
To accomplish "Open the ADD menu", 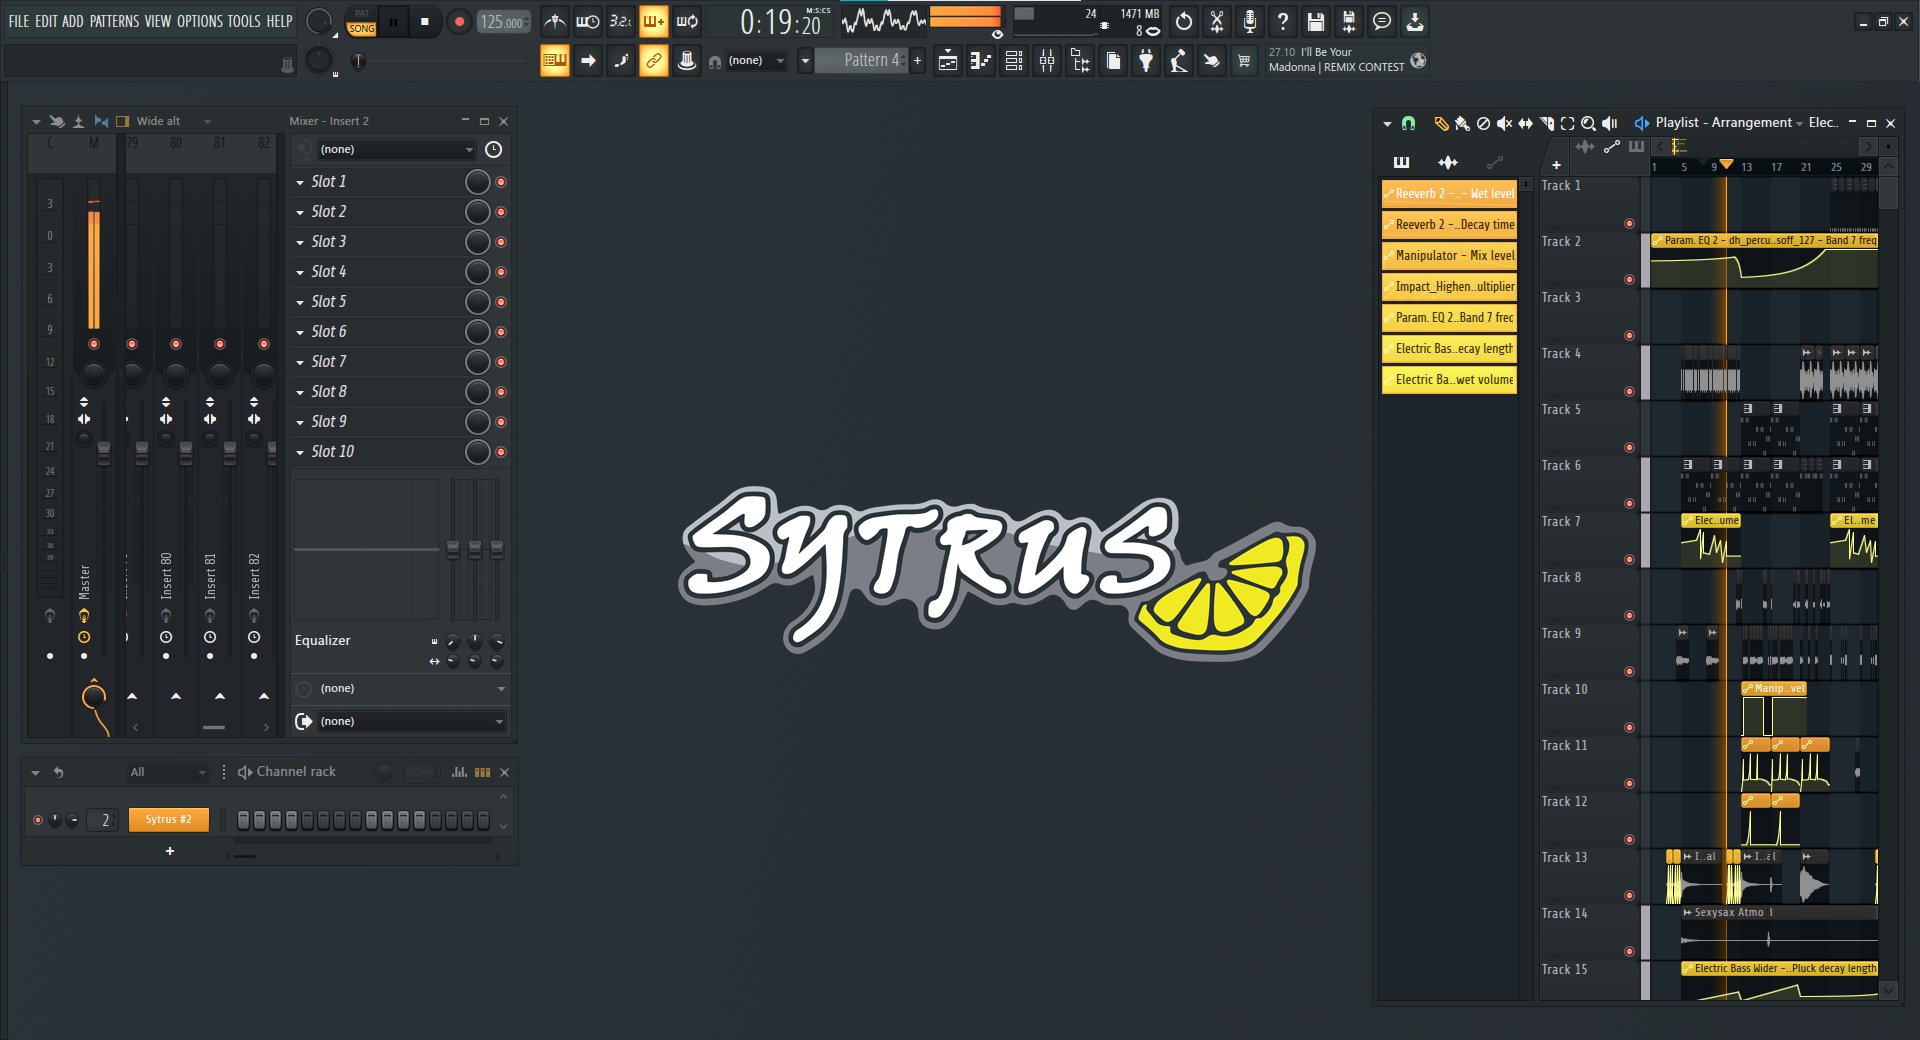I will [73, 21].
